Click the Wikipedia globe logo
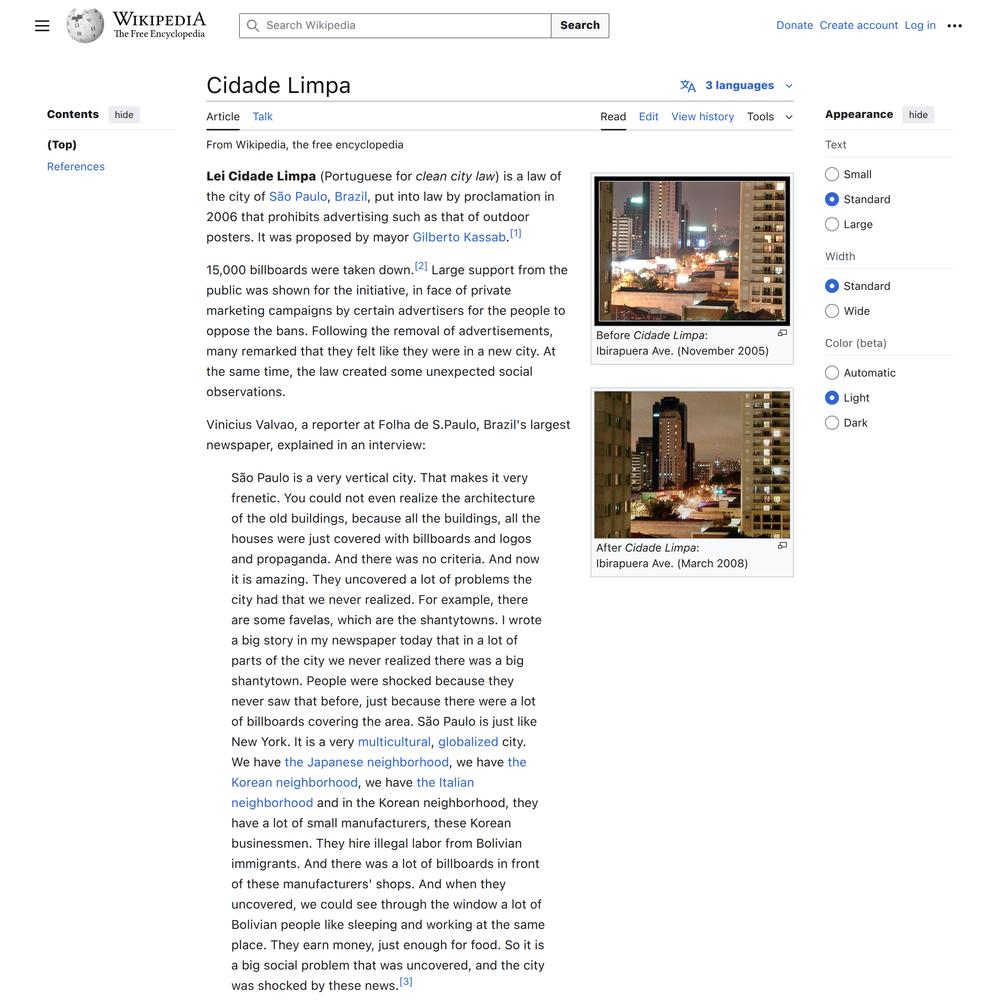 [x=85, y=26]
